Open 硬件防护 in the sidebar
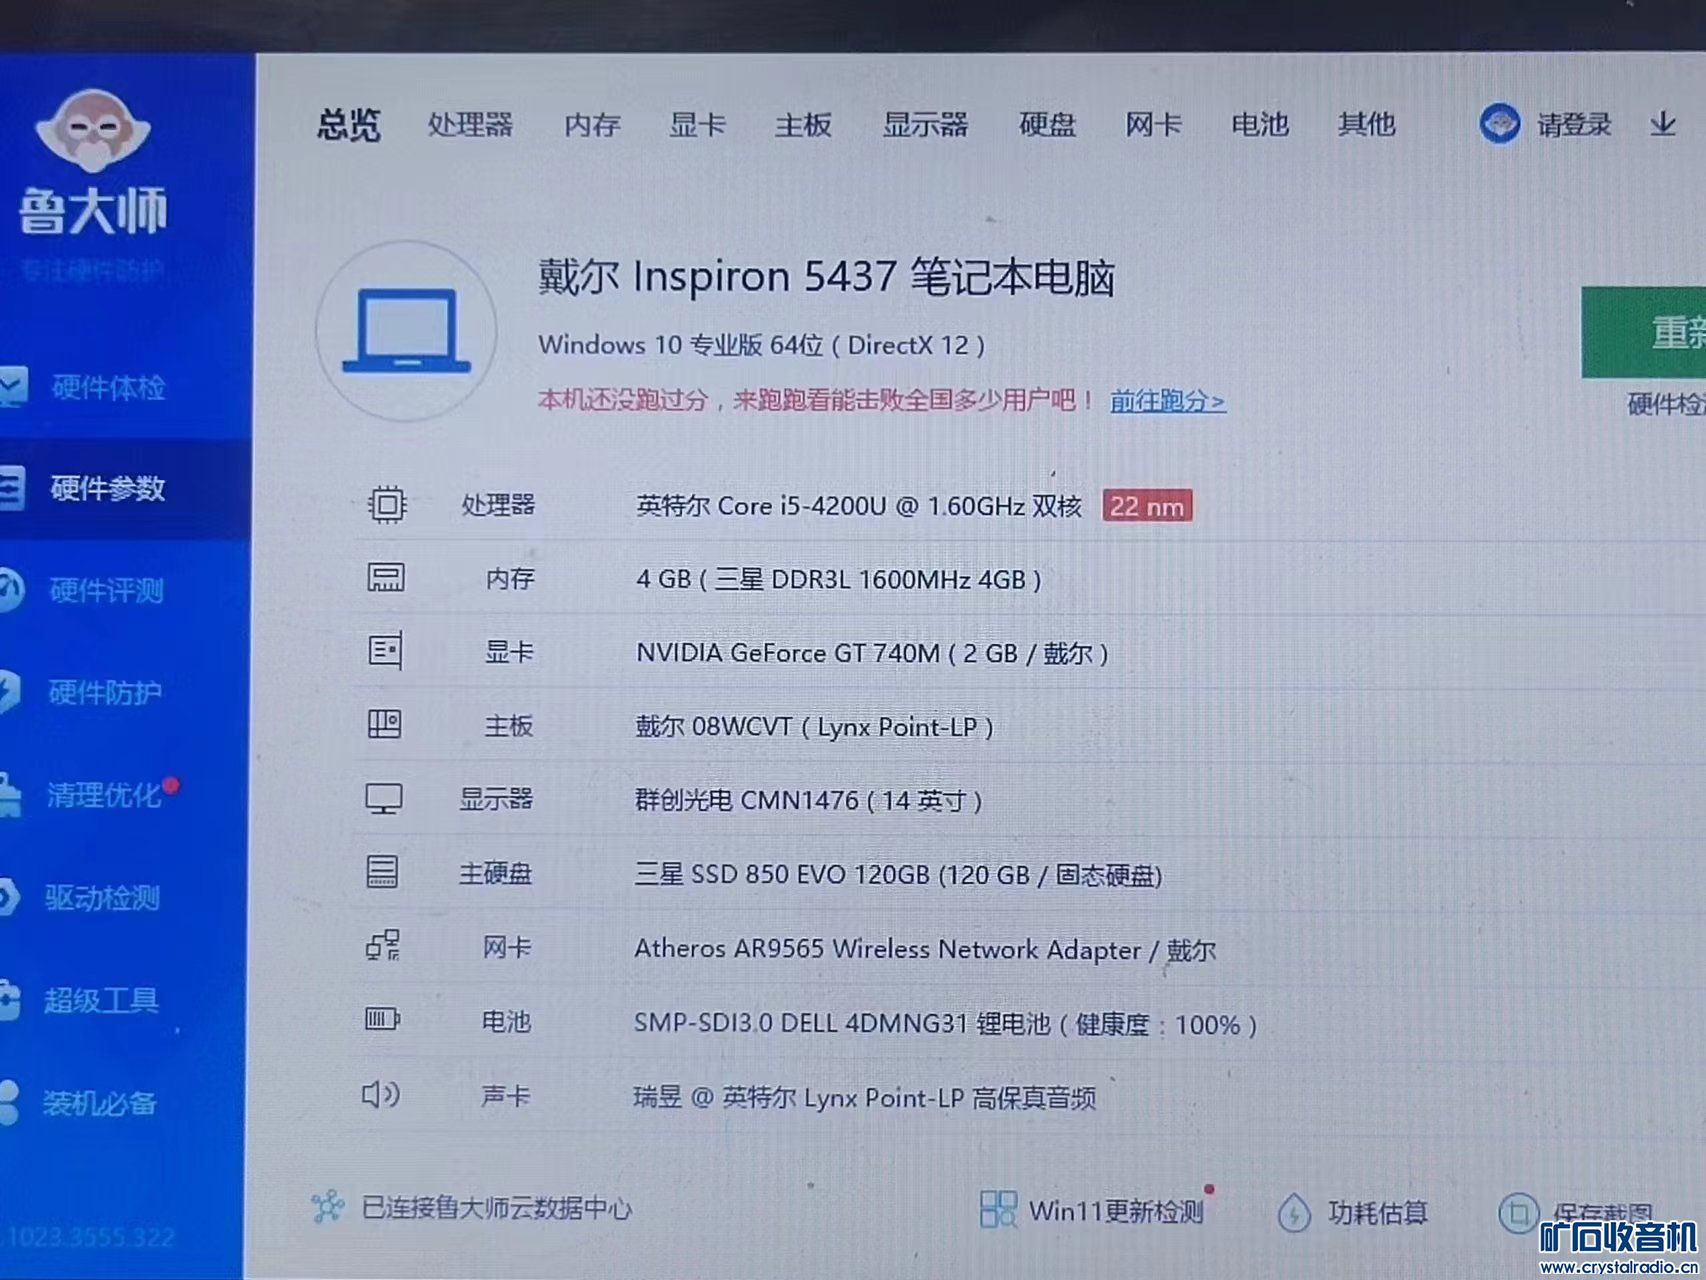The height and width of the screenshot is (1280, 1706). [104, 693]
